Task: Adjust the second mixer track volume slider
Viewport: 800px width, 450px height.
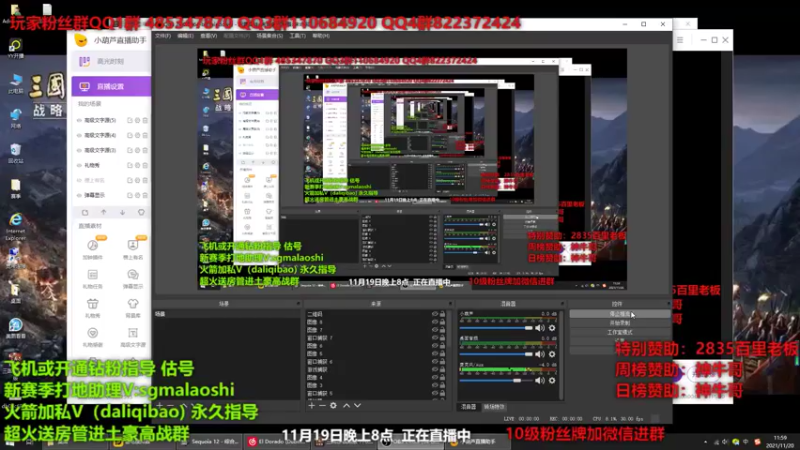Action: point(496,354)
